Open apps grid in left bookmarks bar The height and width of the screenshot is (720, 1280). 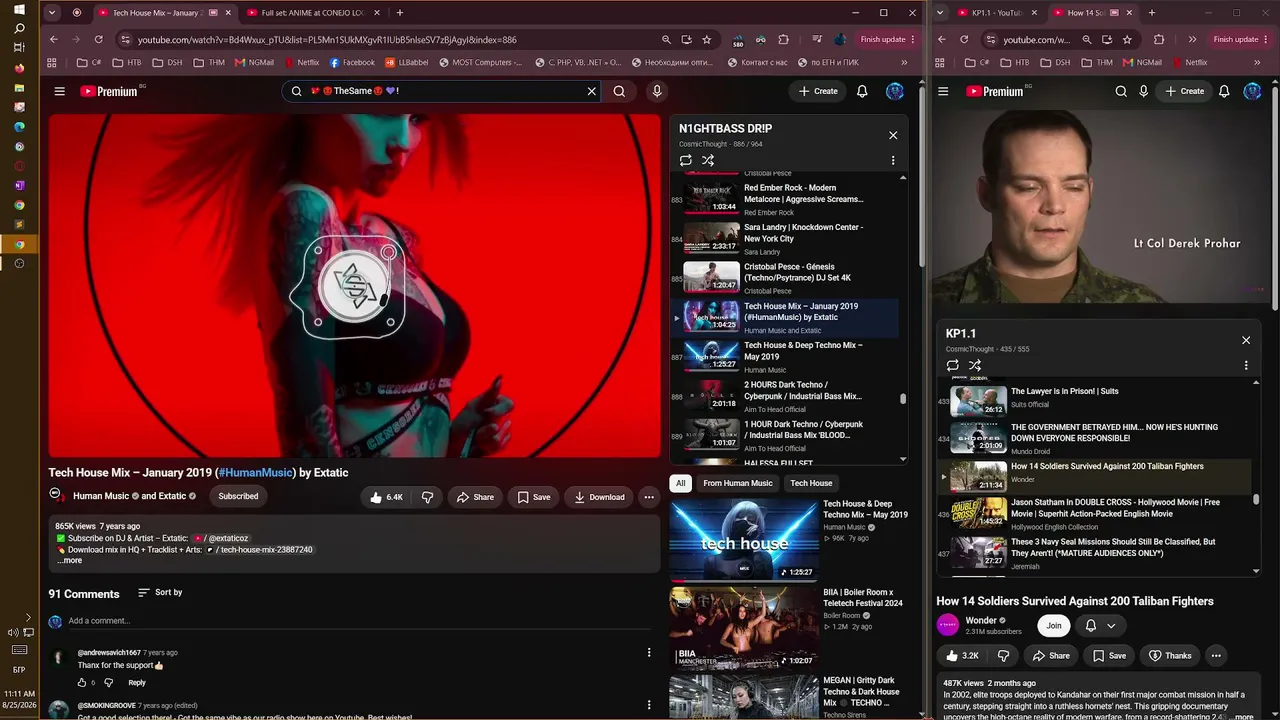tap(52, 62)
